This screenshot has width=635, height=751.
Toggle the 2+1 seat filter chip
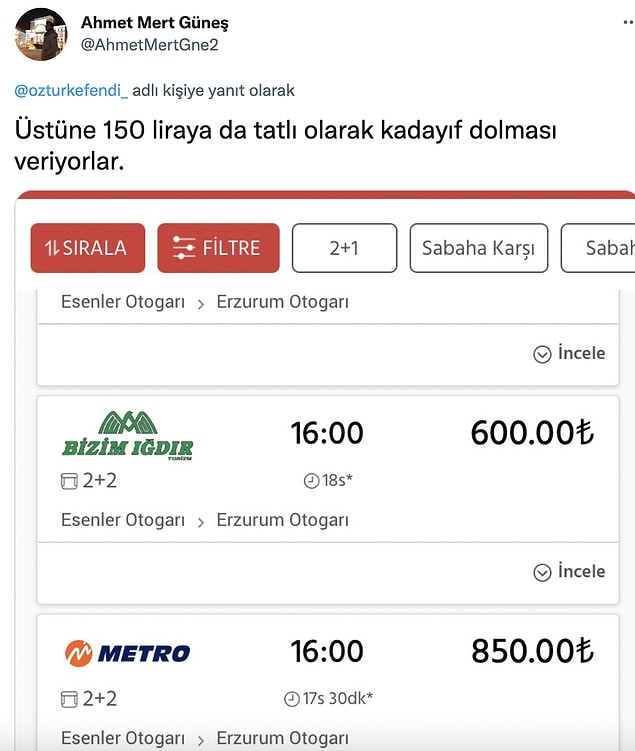[344, 248]
